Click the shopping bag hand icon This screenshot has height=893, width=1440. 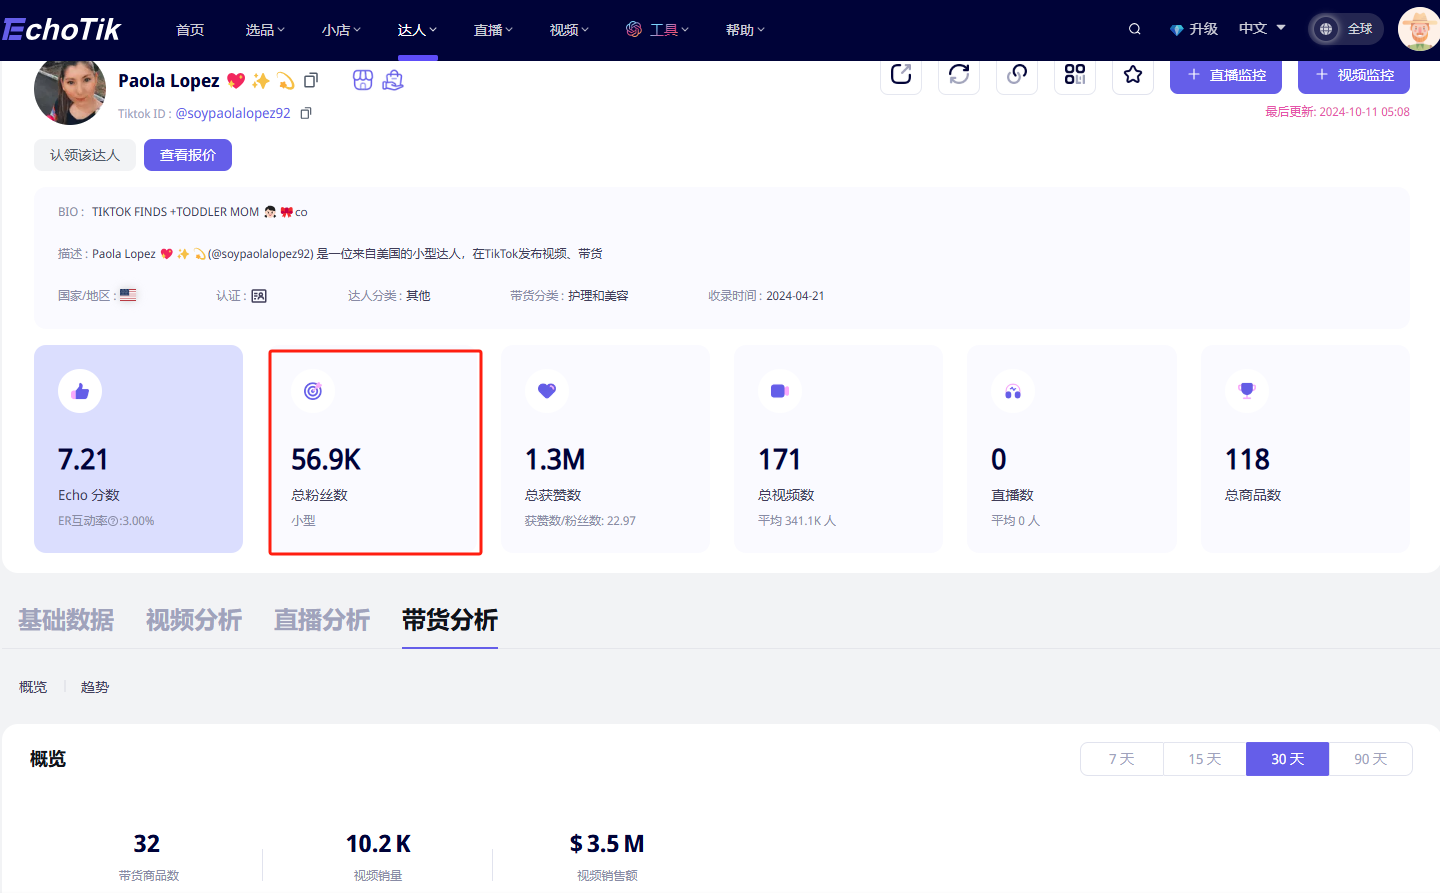[393, 80]
